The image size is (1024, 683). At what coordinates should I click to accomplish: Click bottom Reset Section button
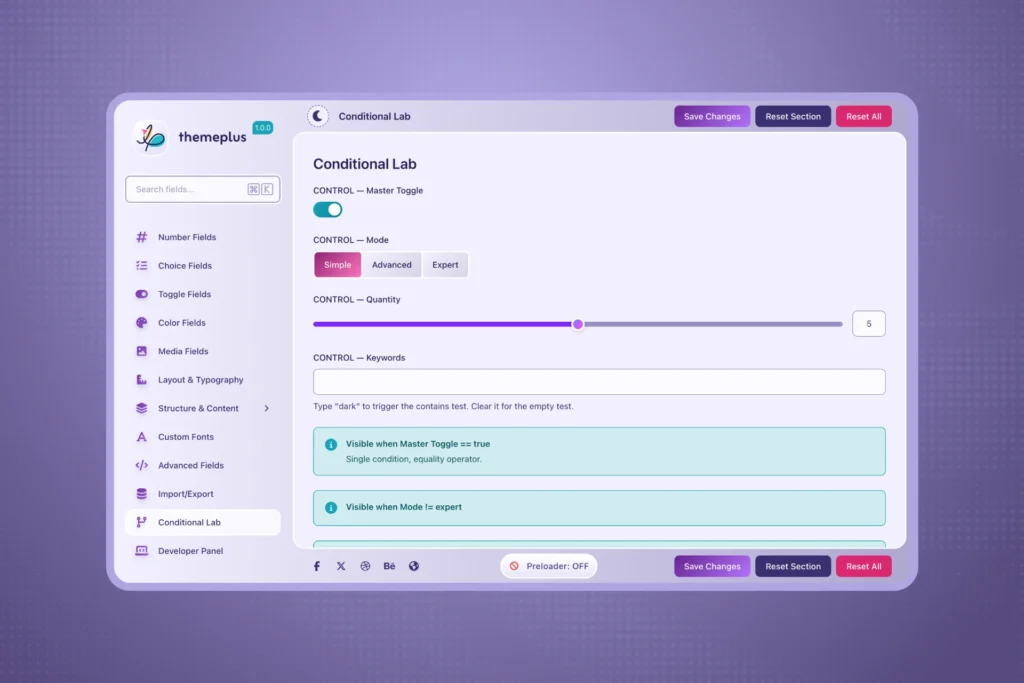pyautogui.click(x=793, y=566)
